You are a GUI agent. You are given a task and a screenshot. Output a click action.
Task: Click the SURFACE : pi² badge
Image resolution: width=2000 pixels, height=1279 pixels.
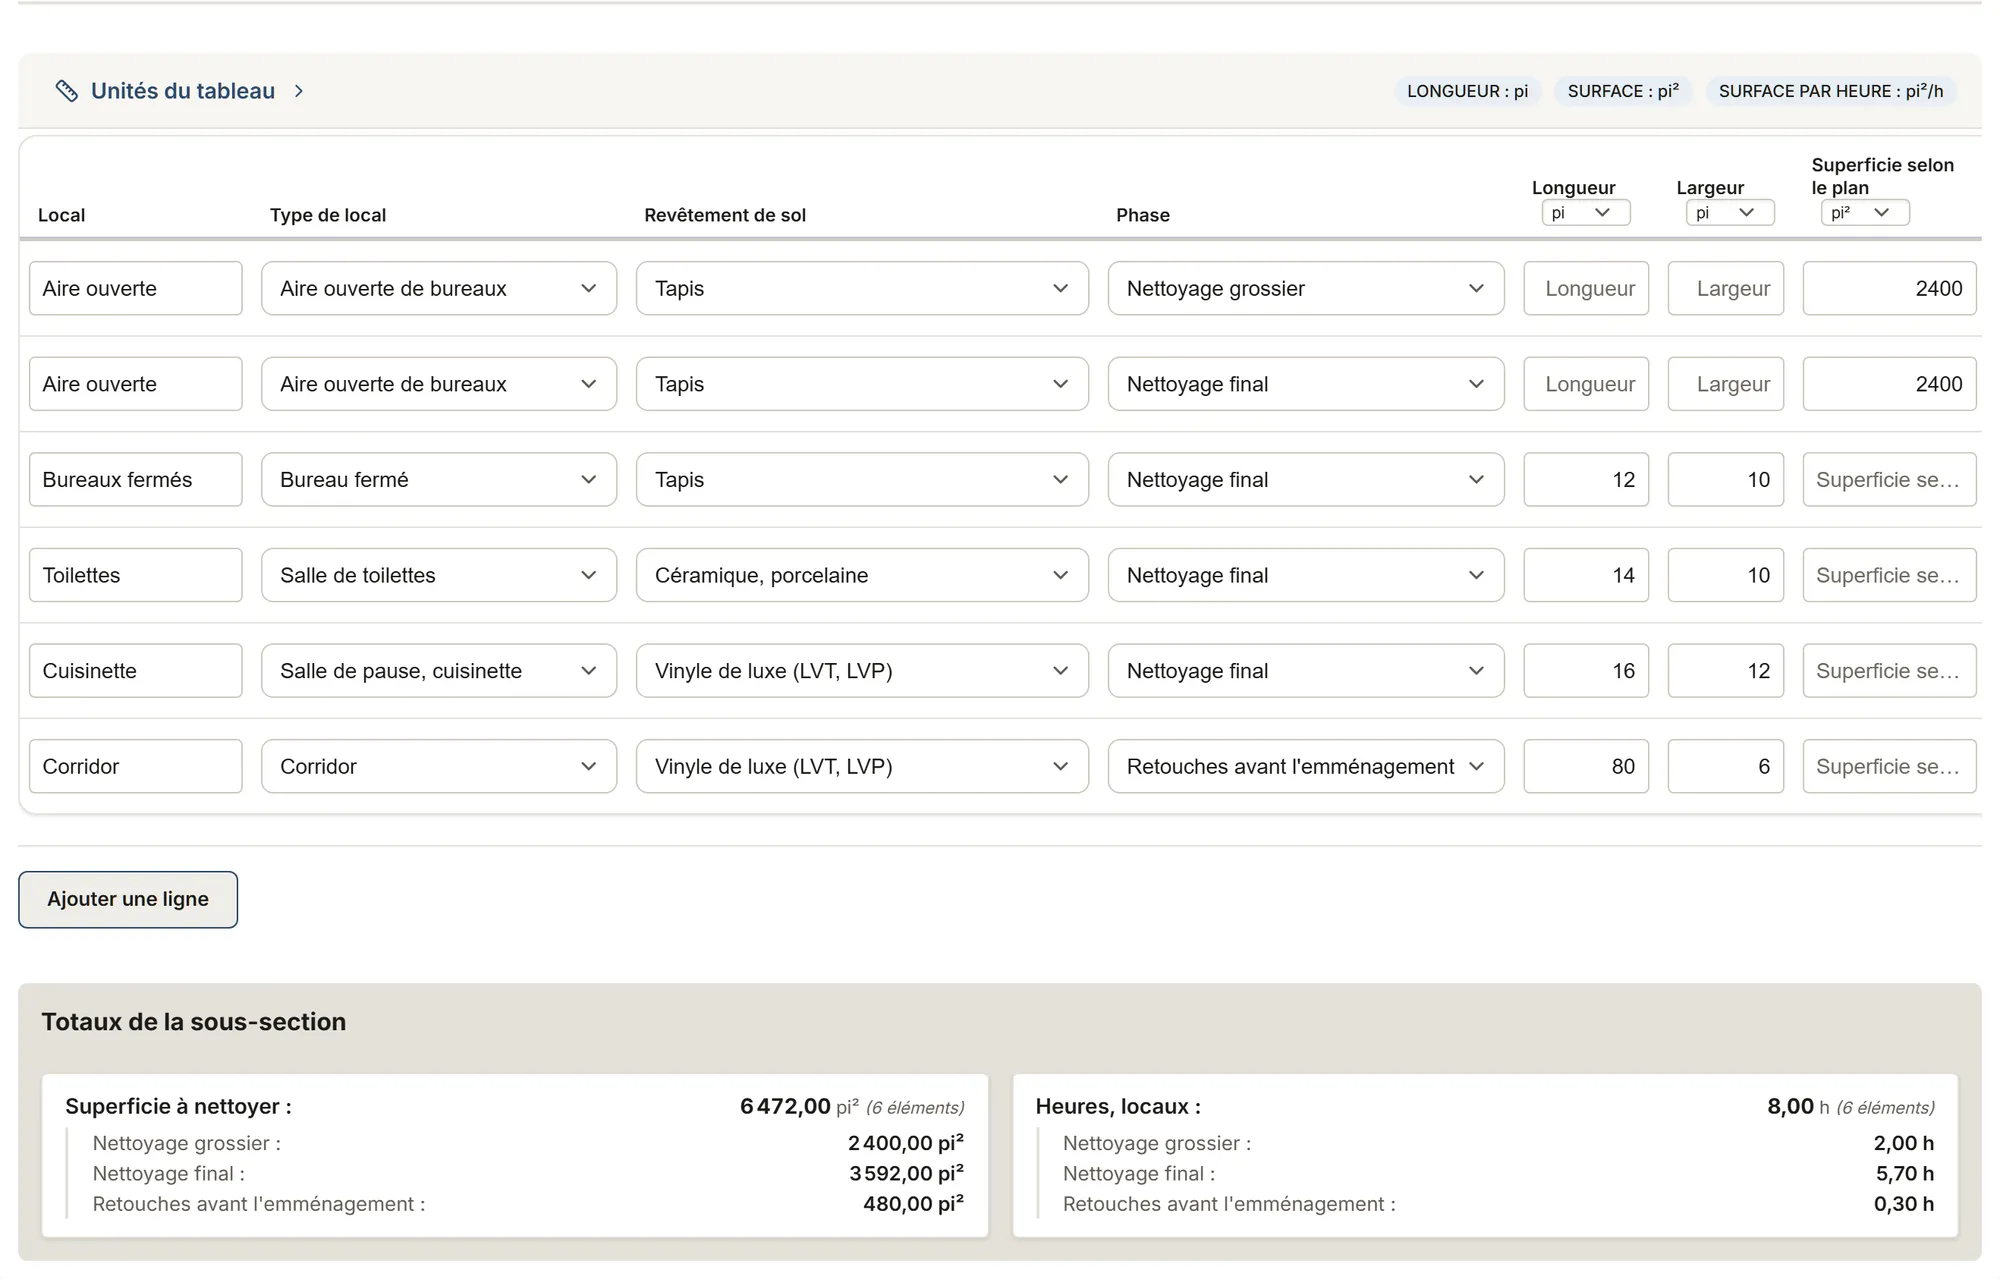click(1623, 91)
